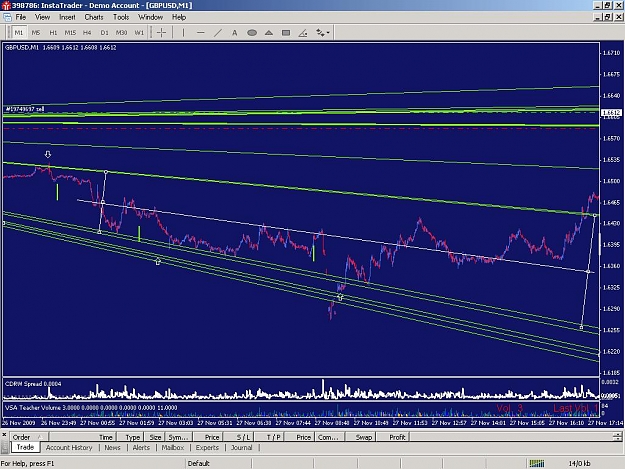The image size is (625, 469).
Task: Switch chart to H4 timeframe
Action: pyautogui.click(x=87, y=33)
